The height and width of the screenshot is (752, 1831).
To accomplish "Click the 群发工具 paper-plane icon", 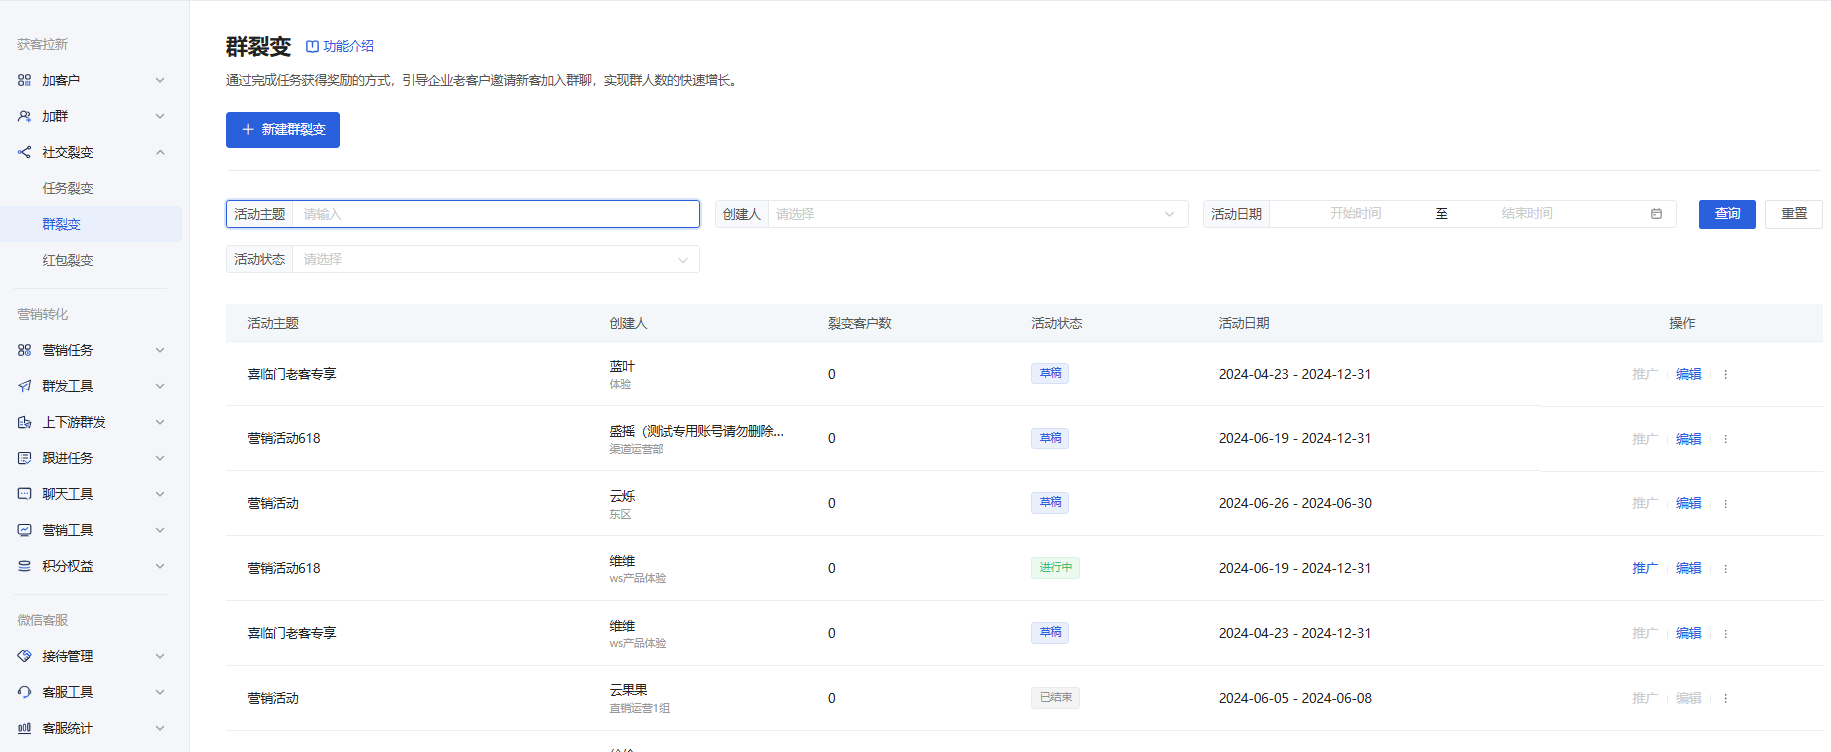I will pos(24,386).
